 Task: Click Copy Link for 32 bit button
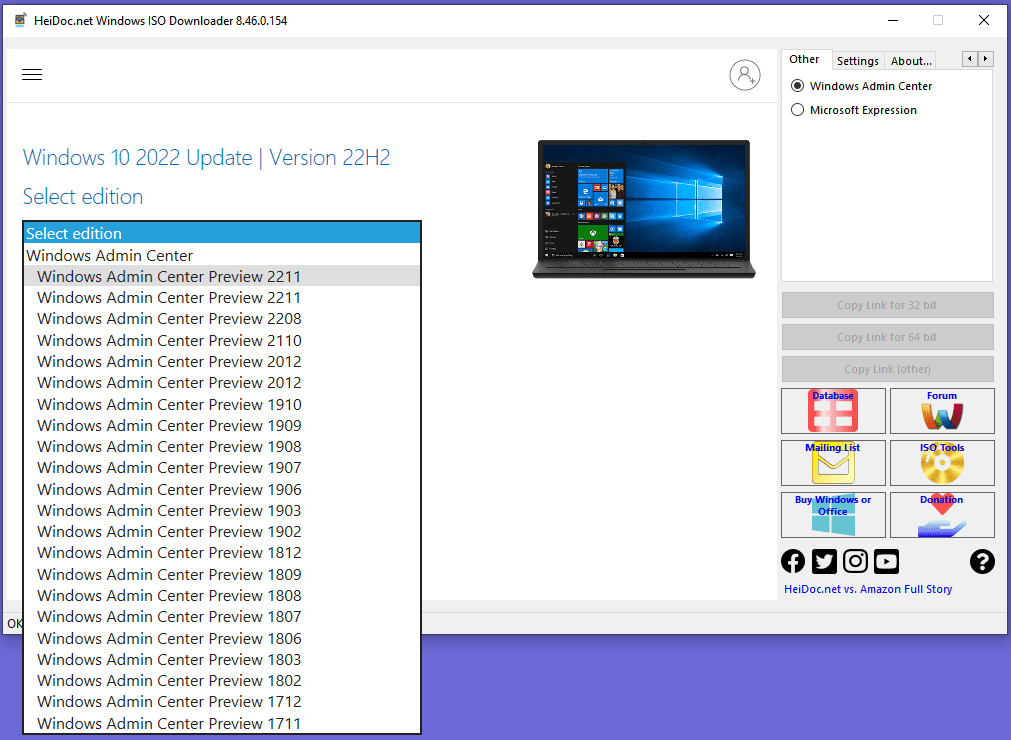887,305
